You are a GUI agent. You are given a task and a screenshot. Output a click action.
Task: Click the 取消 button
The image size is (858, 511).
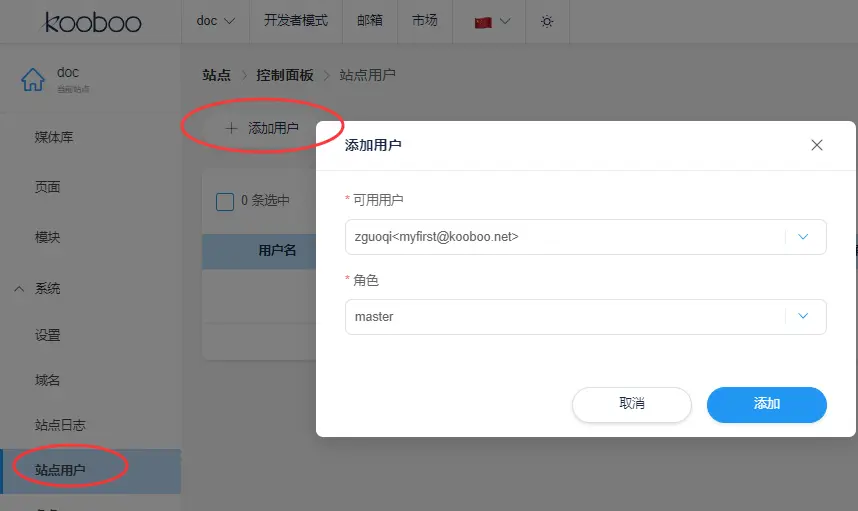(x=631, y=404)
